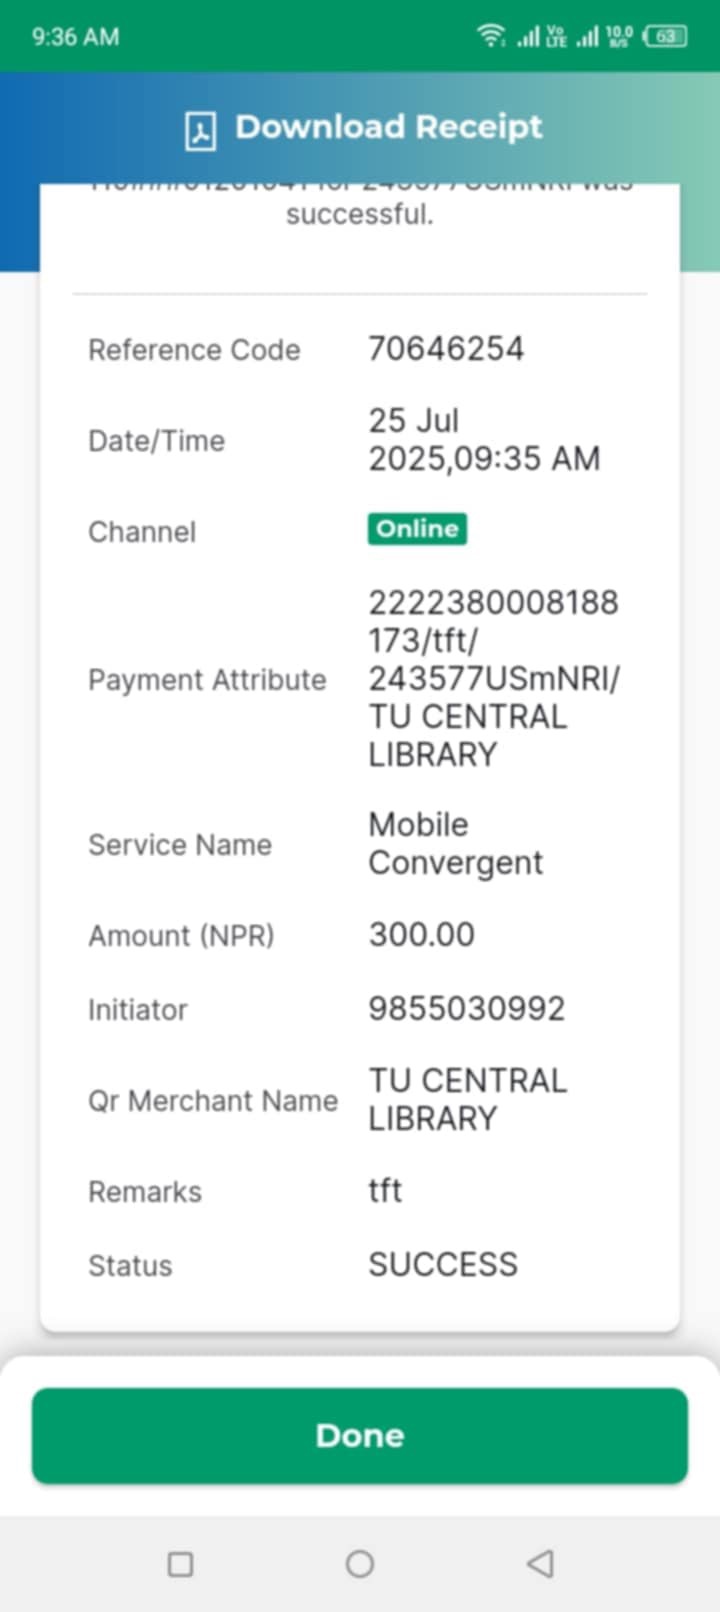Tap the recent apps square icon
Screen dimensions: 720x1612
[180, 1563]
